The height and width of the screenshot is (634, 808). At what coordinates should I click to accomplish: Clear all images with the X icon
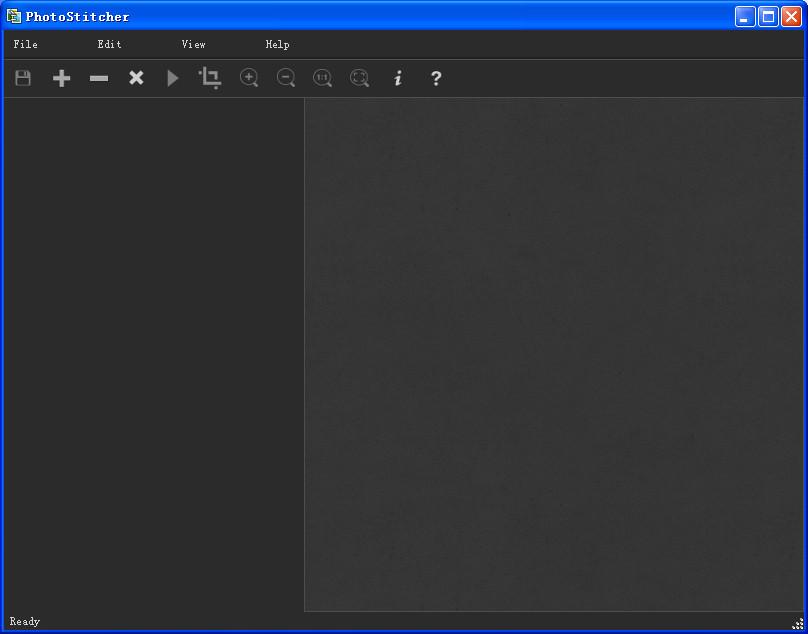(x=136, y=78)
